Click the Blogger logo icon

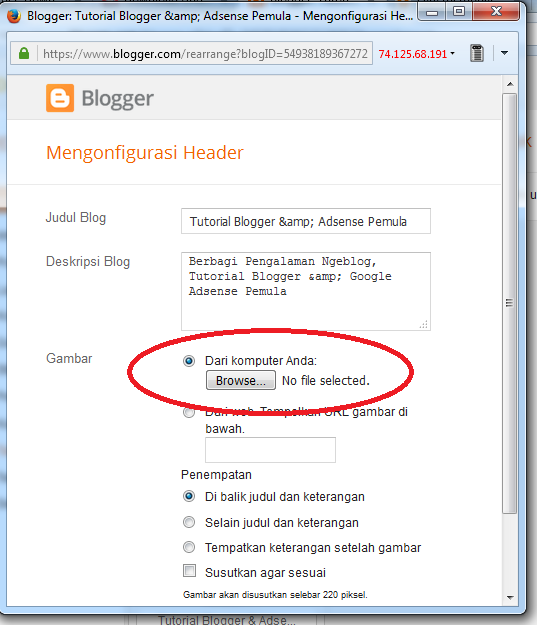click(x=60, y=98)
